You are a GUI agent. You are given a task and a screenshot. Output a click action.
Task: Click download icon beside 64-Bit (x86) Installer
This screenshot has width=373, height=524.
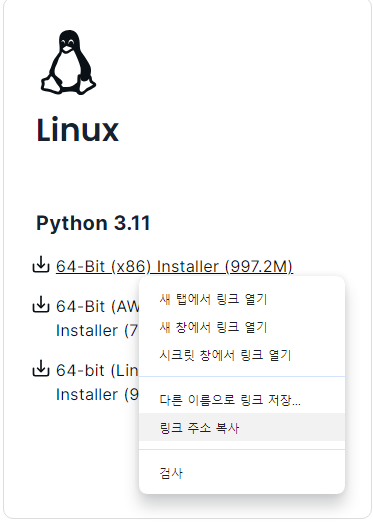pos(41,265)
